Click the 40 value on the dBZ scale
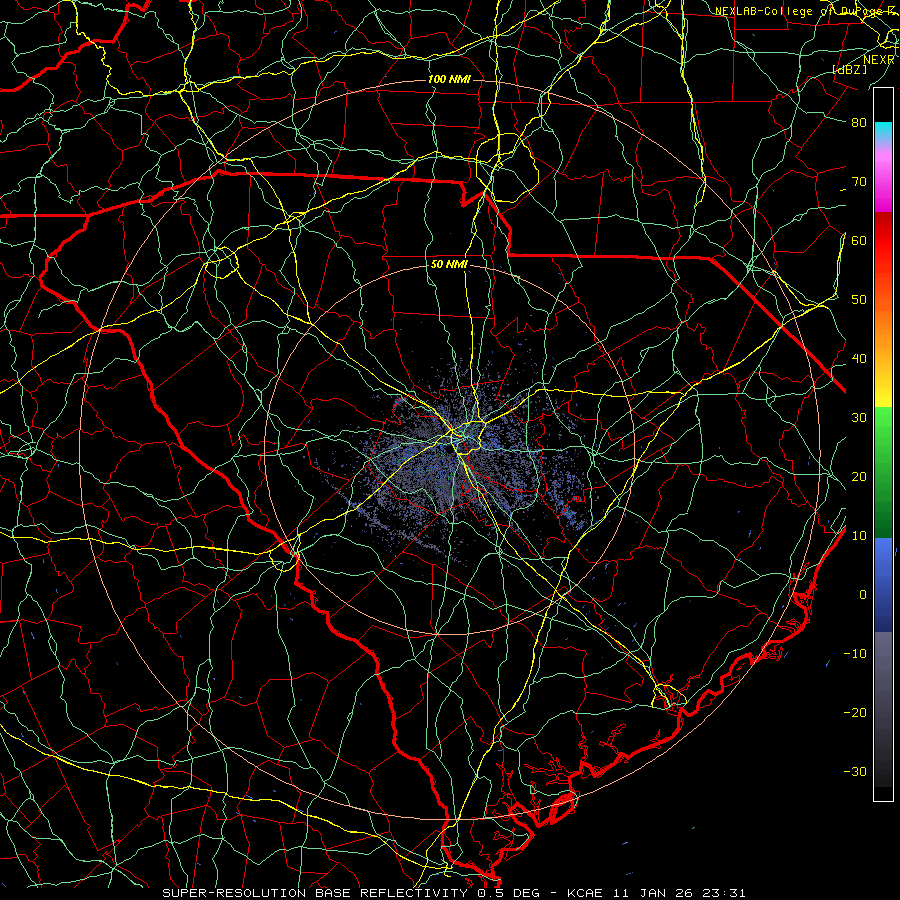The height and width of the screenshot is (900, 900). [x=859, y=359]
